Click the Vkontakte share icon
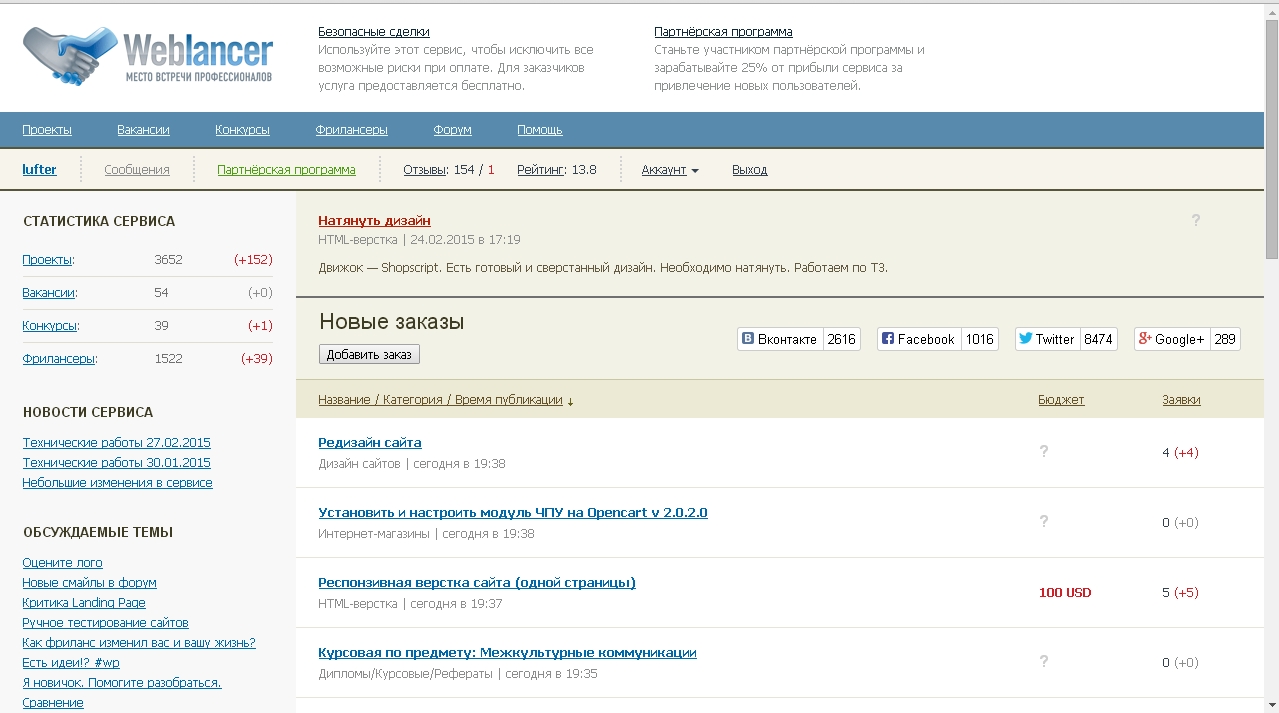This screenshot has height=713, width=1279. pyautogui.click(x=748, y=339)
